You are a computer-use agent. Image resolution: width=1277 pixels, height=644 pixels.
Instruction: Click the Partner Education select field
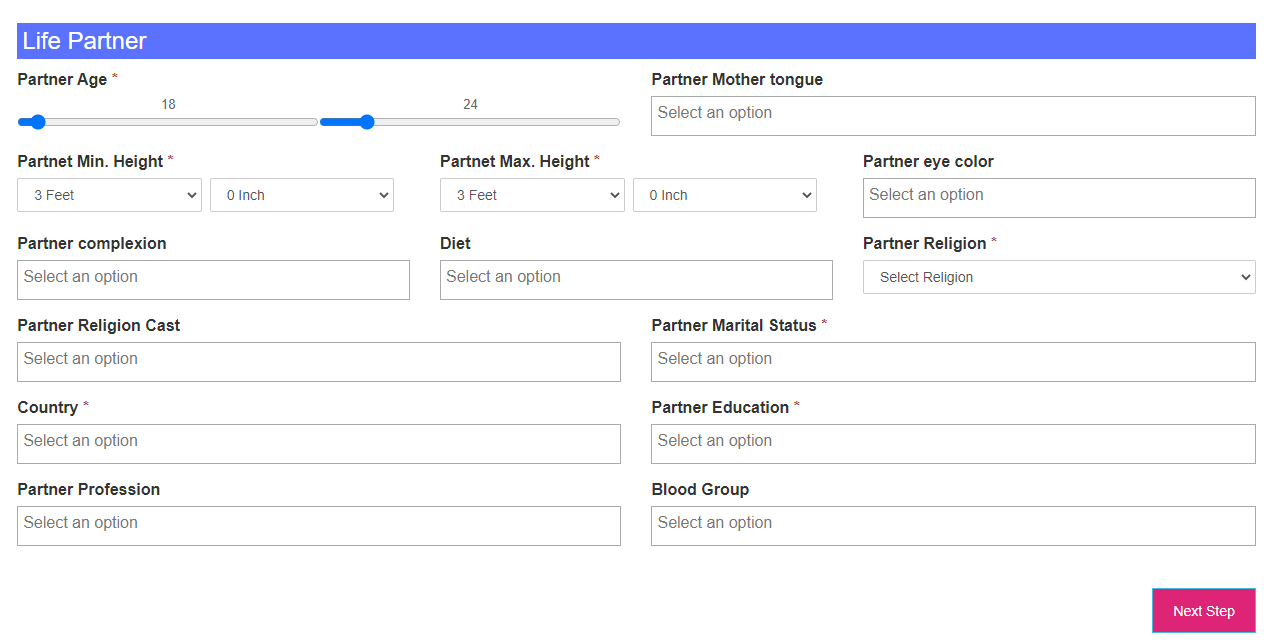pos(952,444)
